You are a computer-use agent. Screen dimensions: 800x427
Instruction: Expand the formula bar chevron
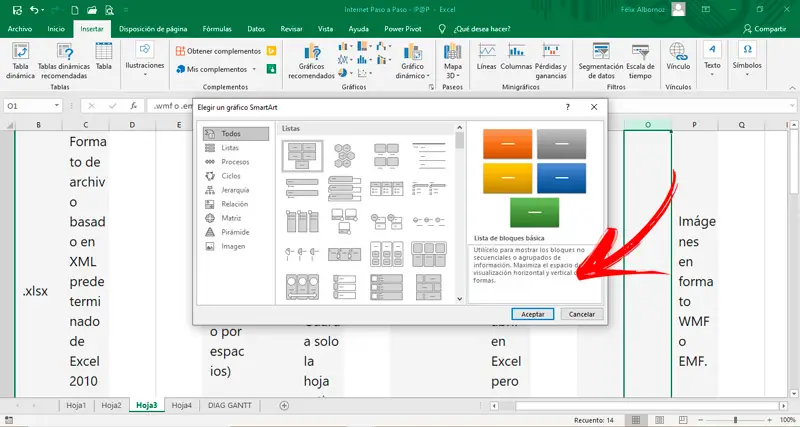tap(791, 106)
